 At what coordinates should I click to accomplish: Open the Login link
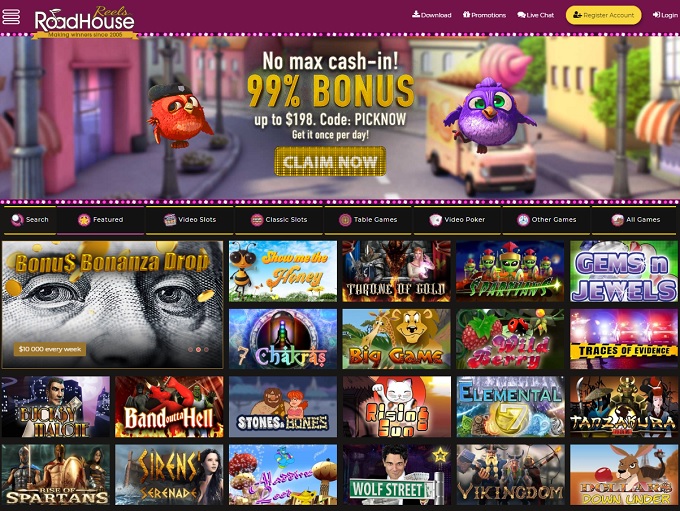(665, 15)
